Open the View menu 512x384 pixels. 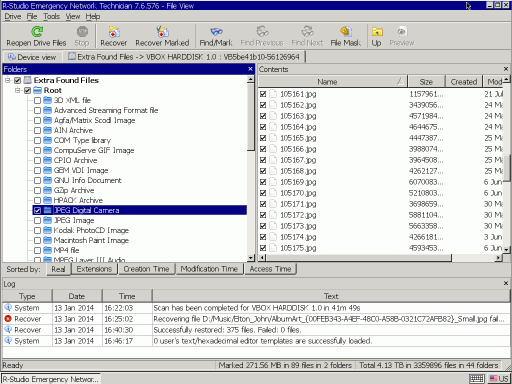[73, 16]
